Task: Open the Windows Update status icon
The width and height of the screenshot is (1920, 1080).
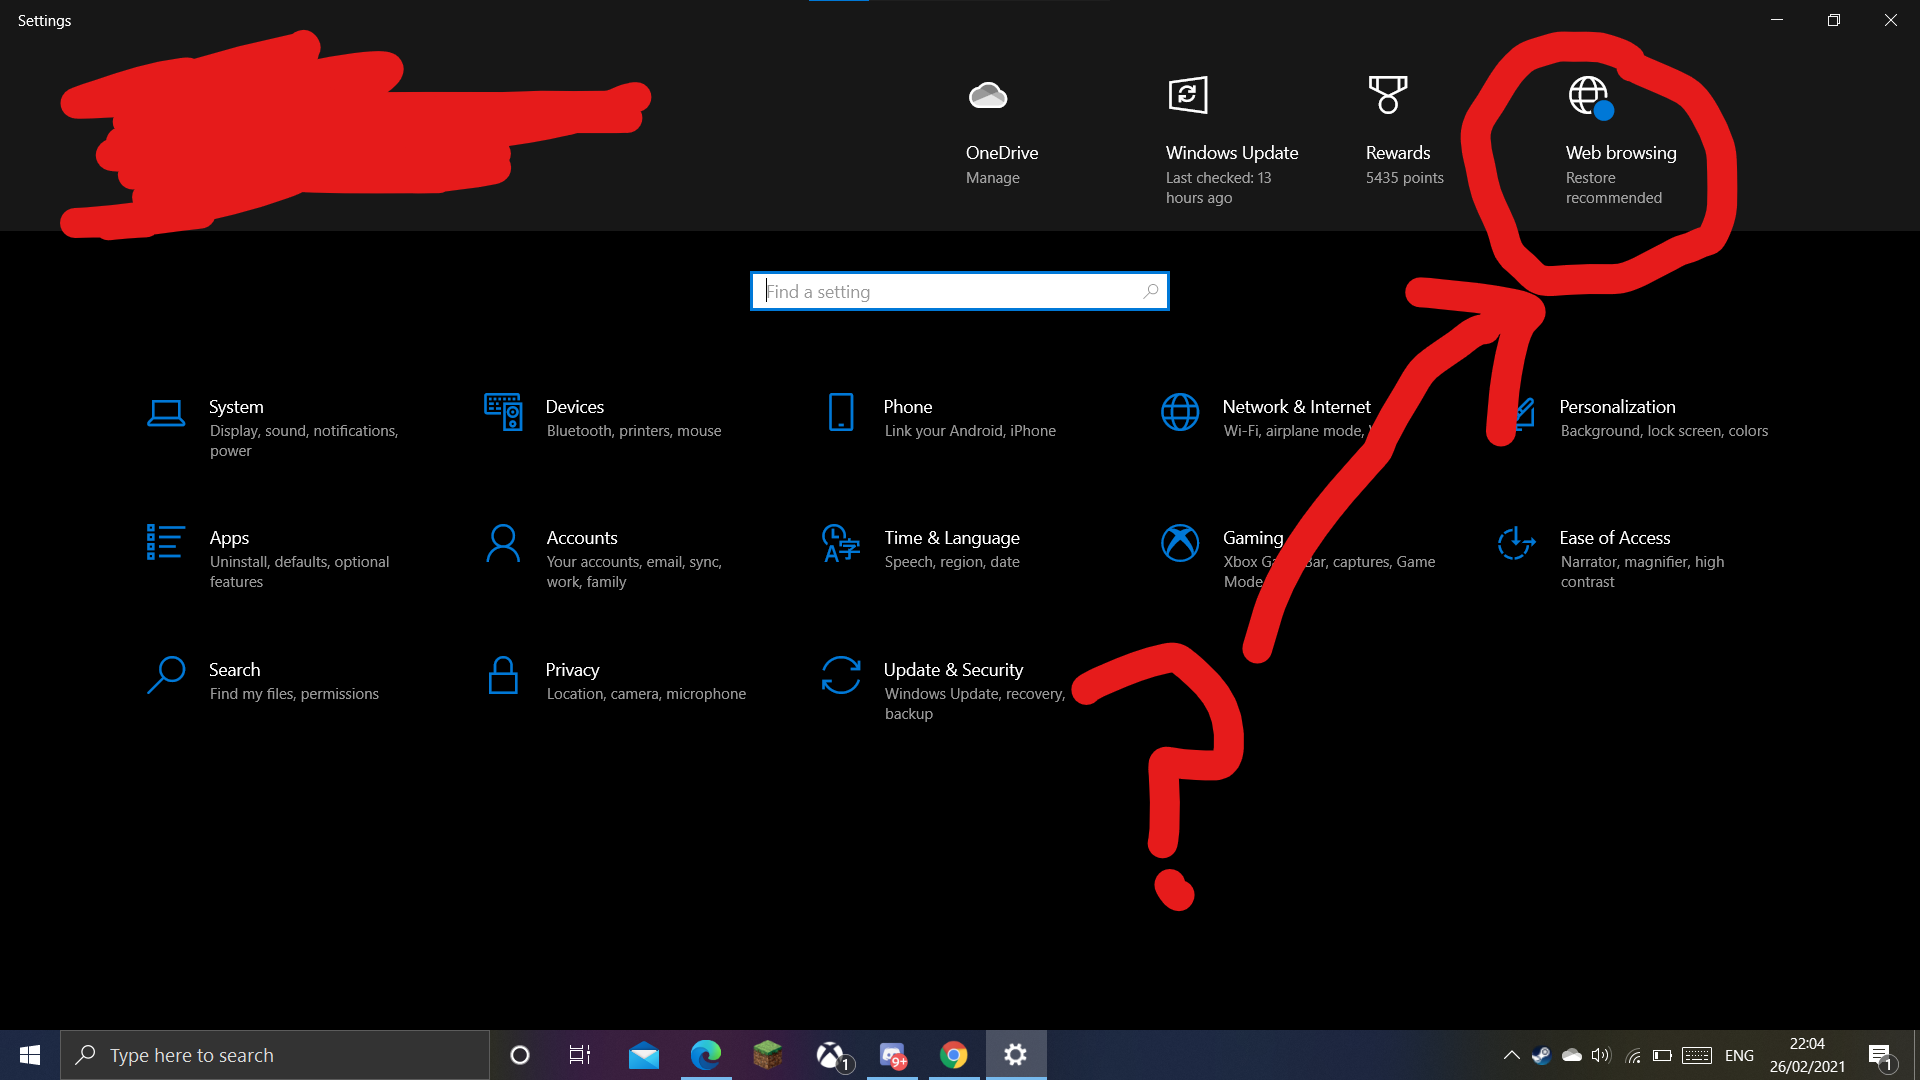Action: coord(1188,95)
